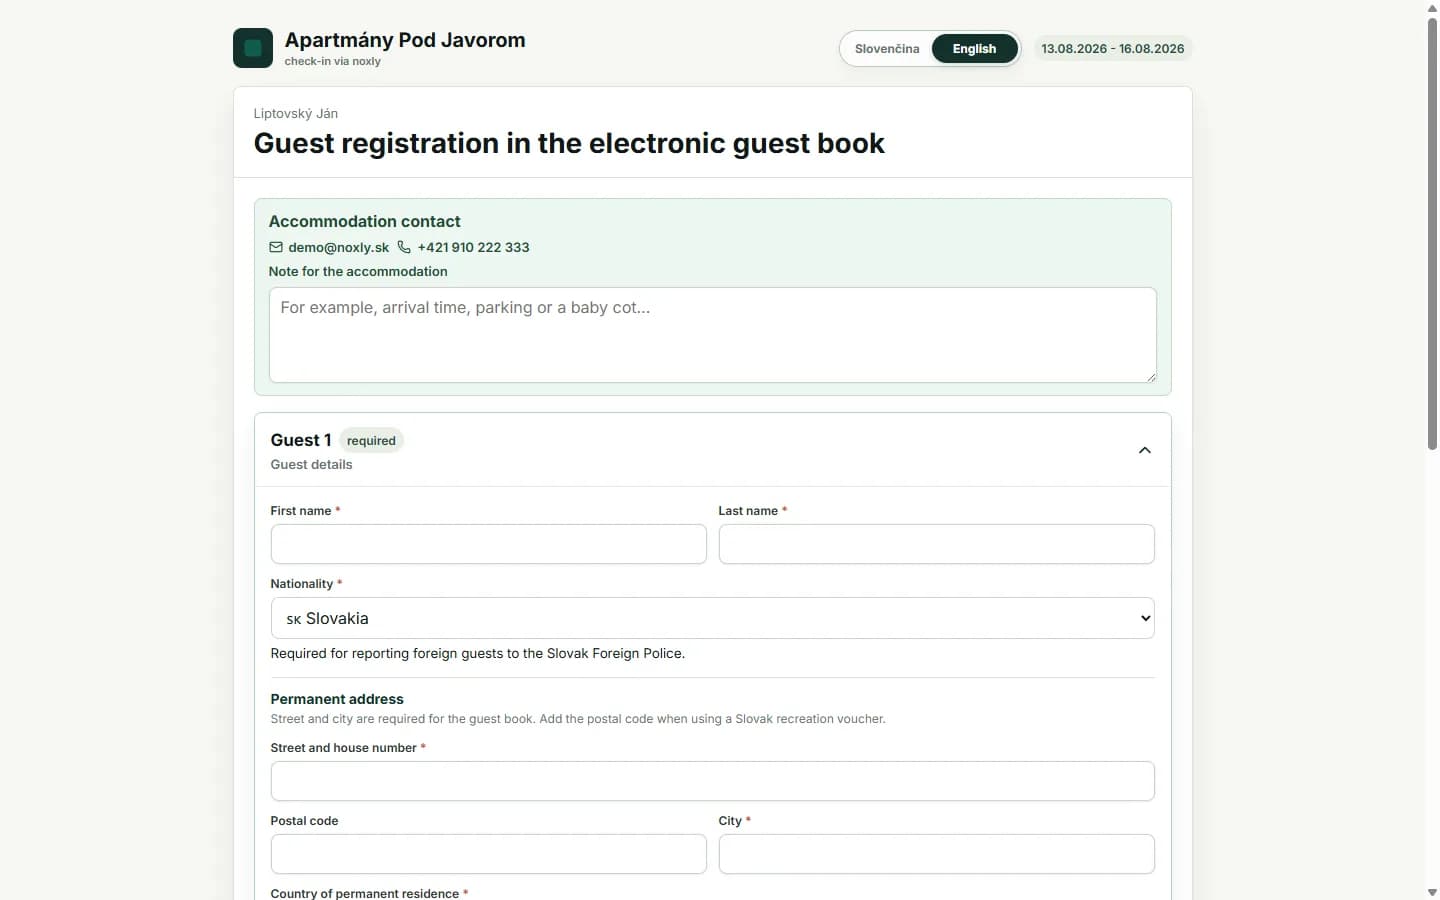Click the Accommodation contact heading
This screenshot has height=900, width=1440.
[364, 221]
